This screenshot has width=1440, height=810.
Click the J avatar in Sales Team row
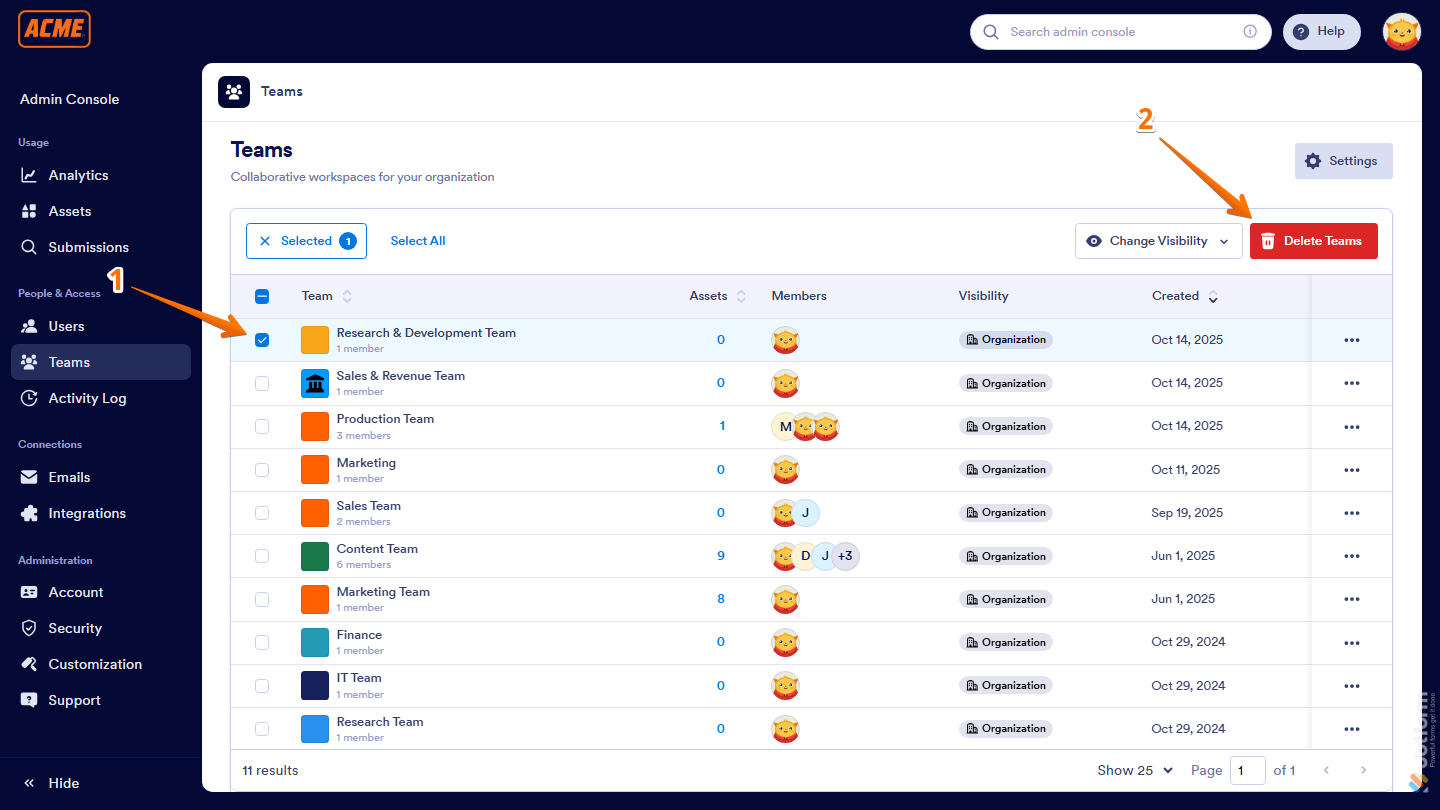click(x=805, y=513)
